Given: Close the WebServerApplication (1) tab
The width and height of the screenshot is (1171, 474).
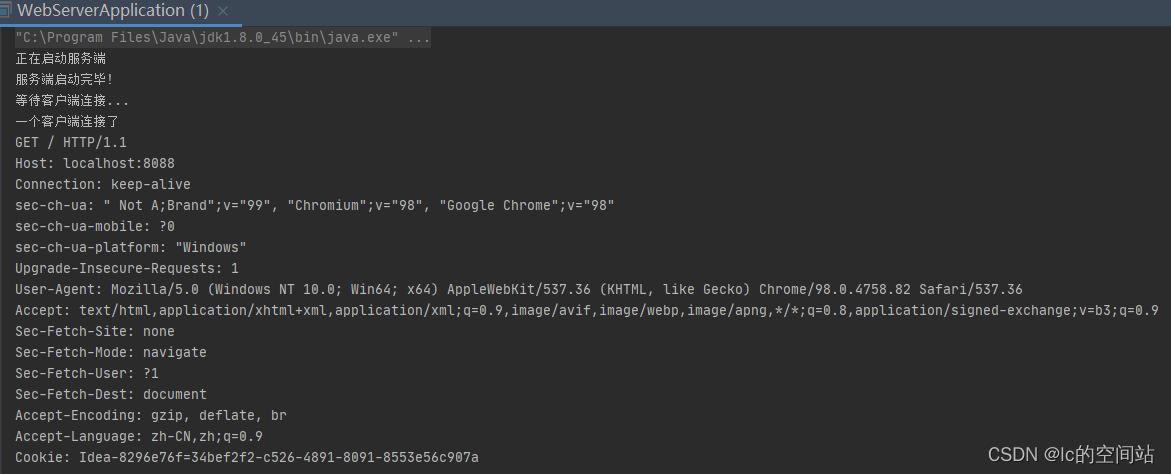Looking at the screenshot, I should coord(229,11).
